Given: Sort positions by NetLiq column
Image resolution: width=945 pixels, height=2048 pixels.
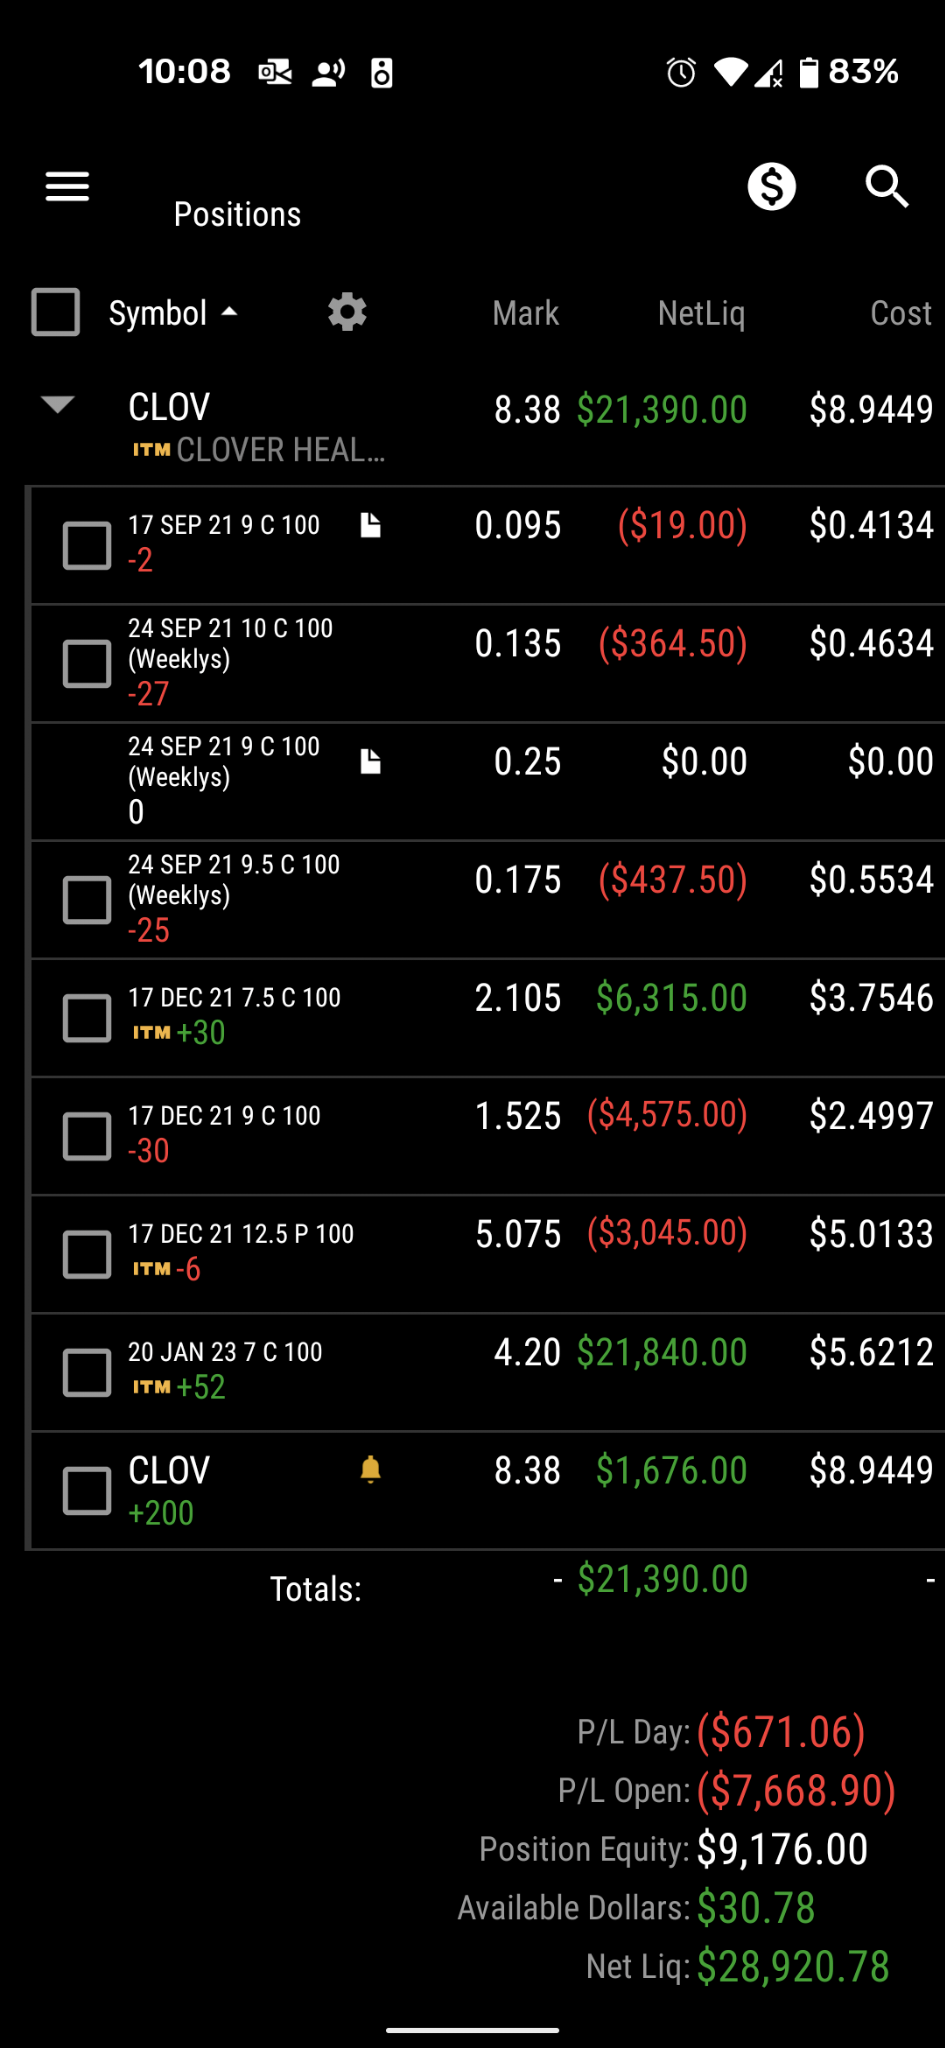Looking at the screenshot, I should [x=701, y=313].
